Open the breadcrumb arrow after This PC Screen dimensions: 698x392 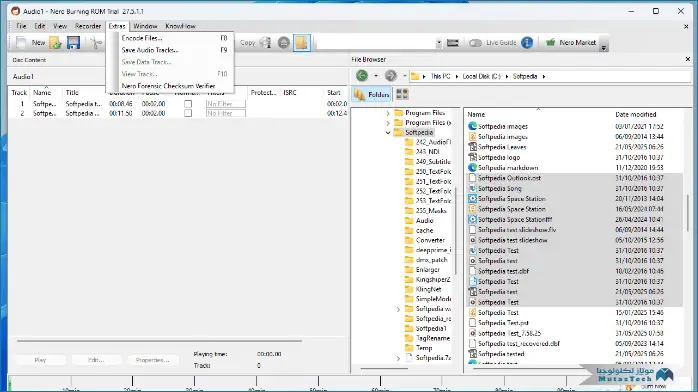[457, 77]
